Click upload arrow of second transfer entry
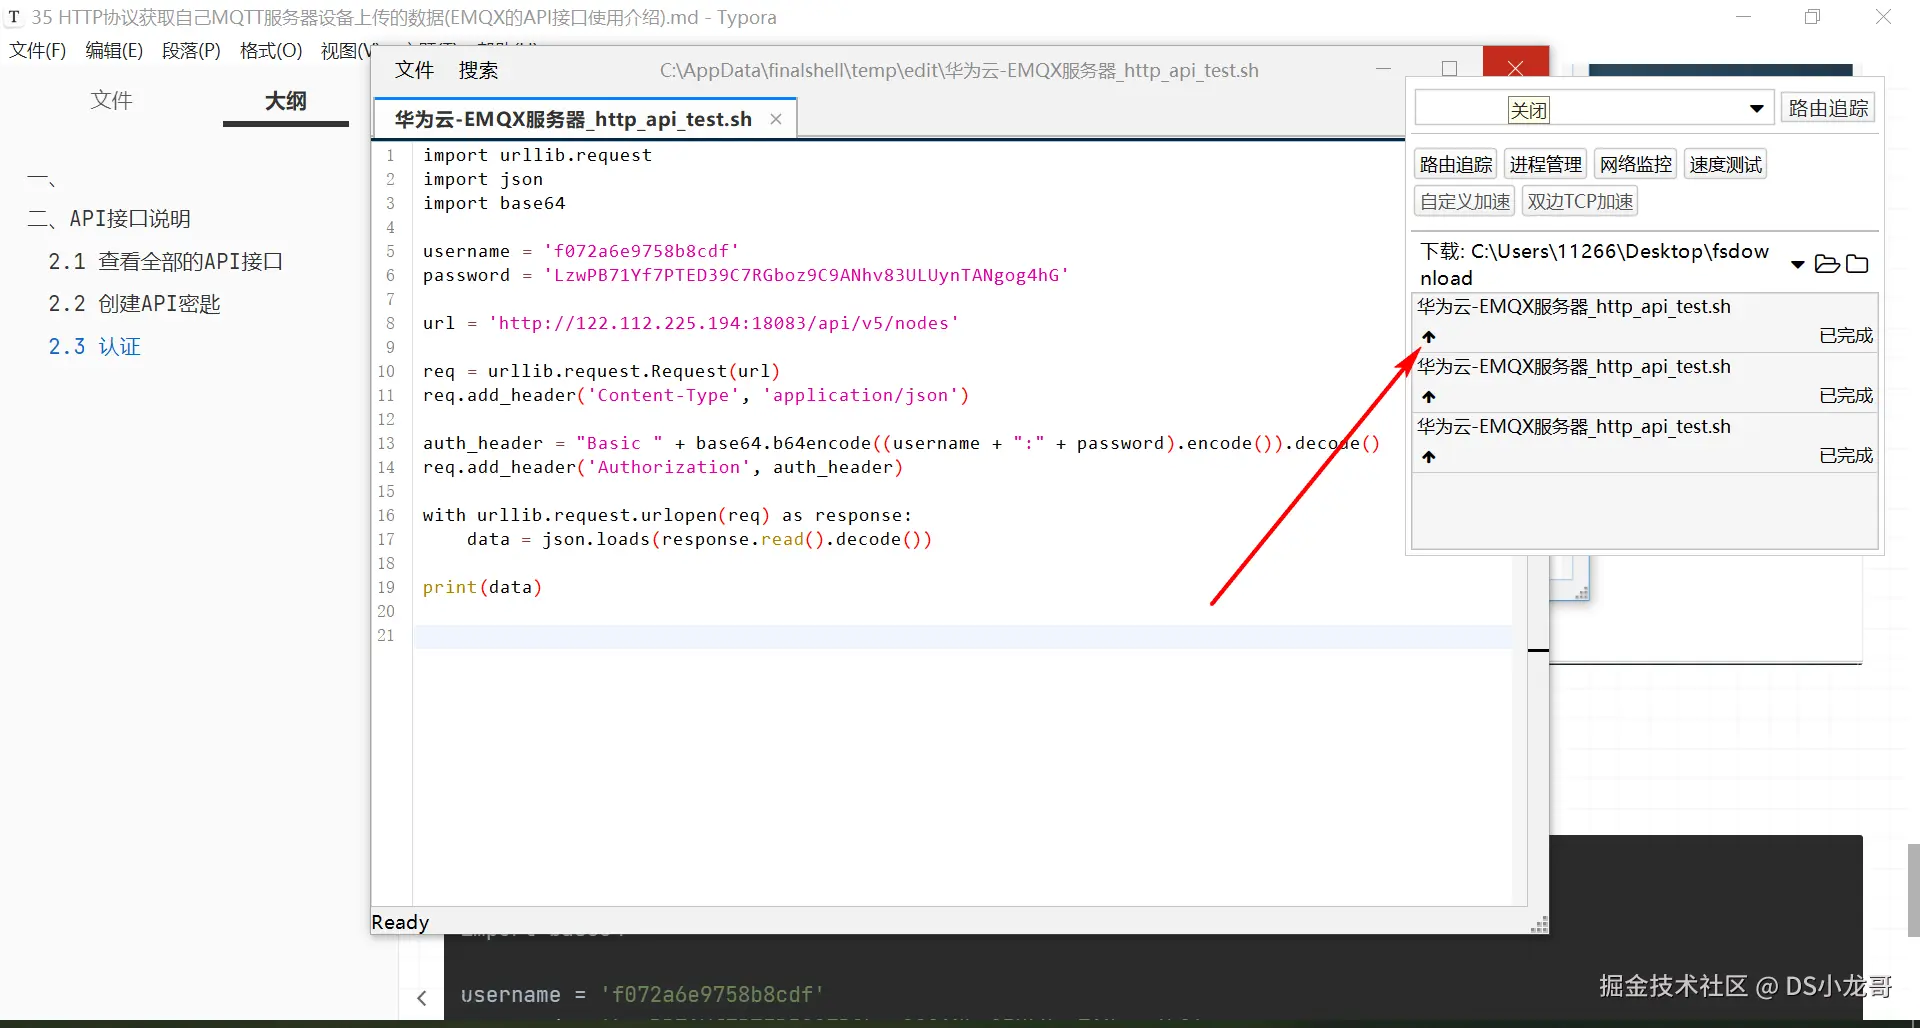The image size is (1920, 1028). tap(1429, 397)
